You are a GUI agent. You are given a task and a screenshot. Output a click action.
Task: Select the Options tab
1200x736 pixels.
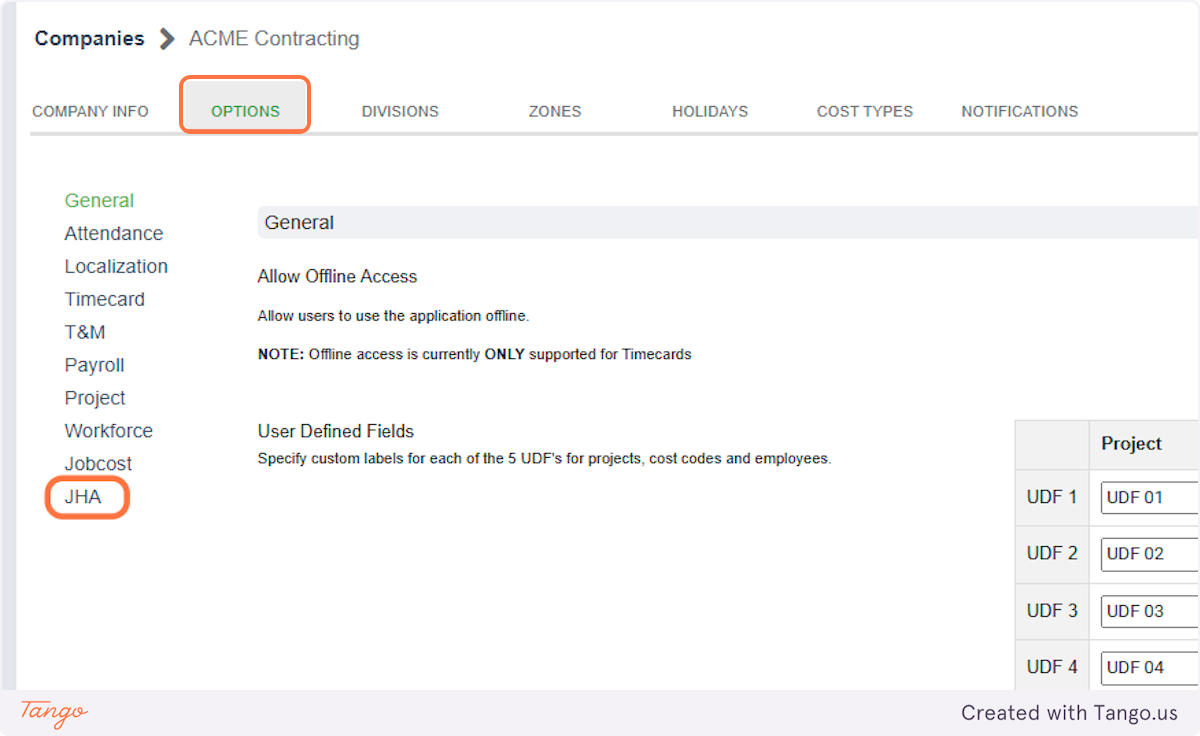tap(245, 111)
